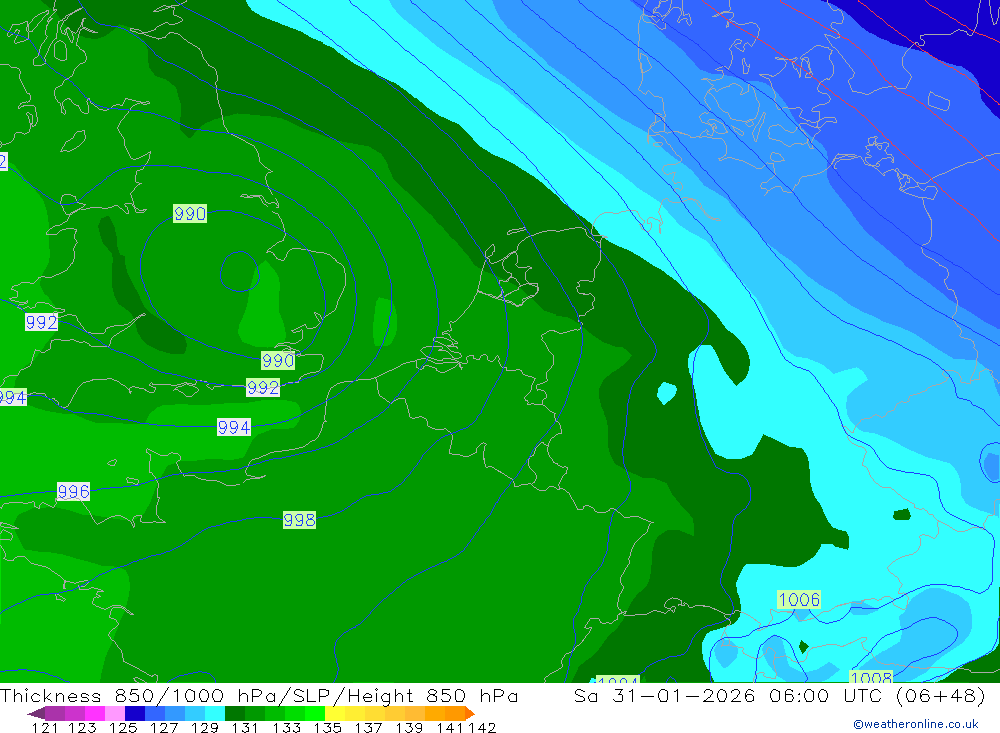This screenshot has height=733, width=1000.
Task: Click the lower 990 isobar label
Action: click(x=278, y=360)
